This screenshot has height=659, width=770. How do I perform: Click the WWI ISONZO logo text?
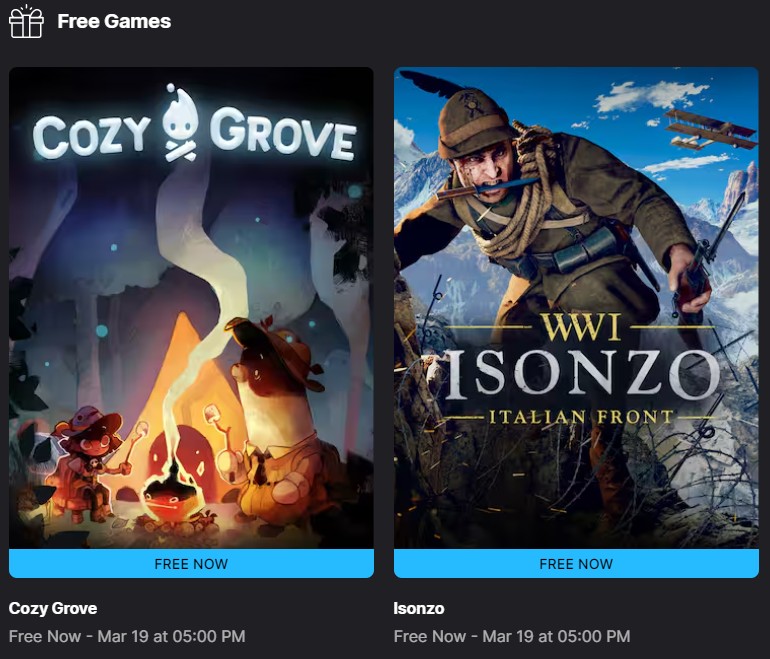click(580, 357)
